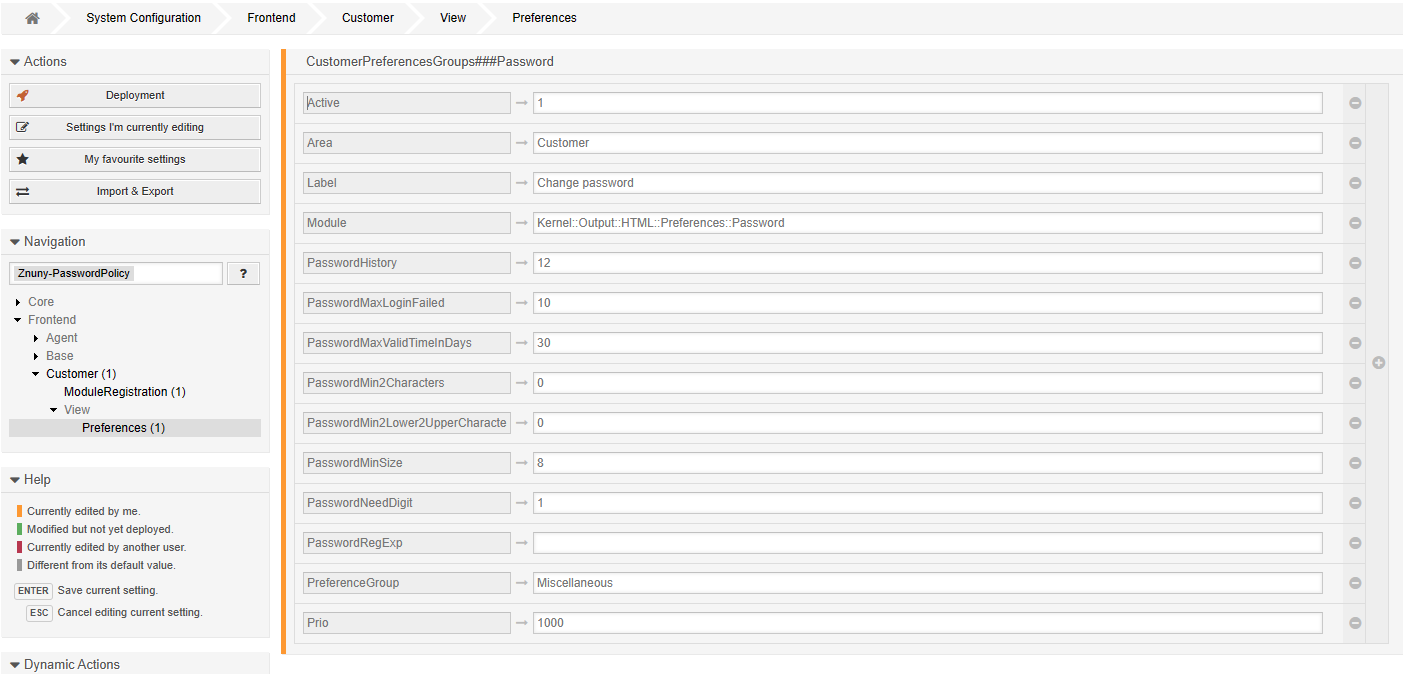Open Settings I'm currently editing
This screenshot has height=674, width=1403.
[135, 127]
